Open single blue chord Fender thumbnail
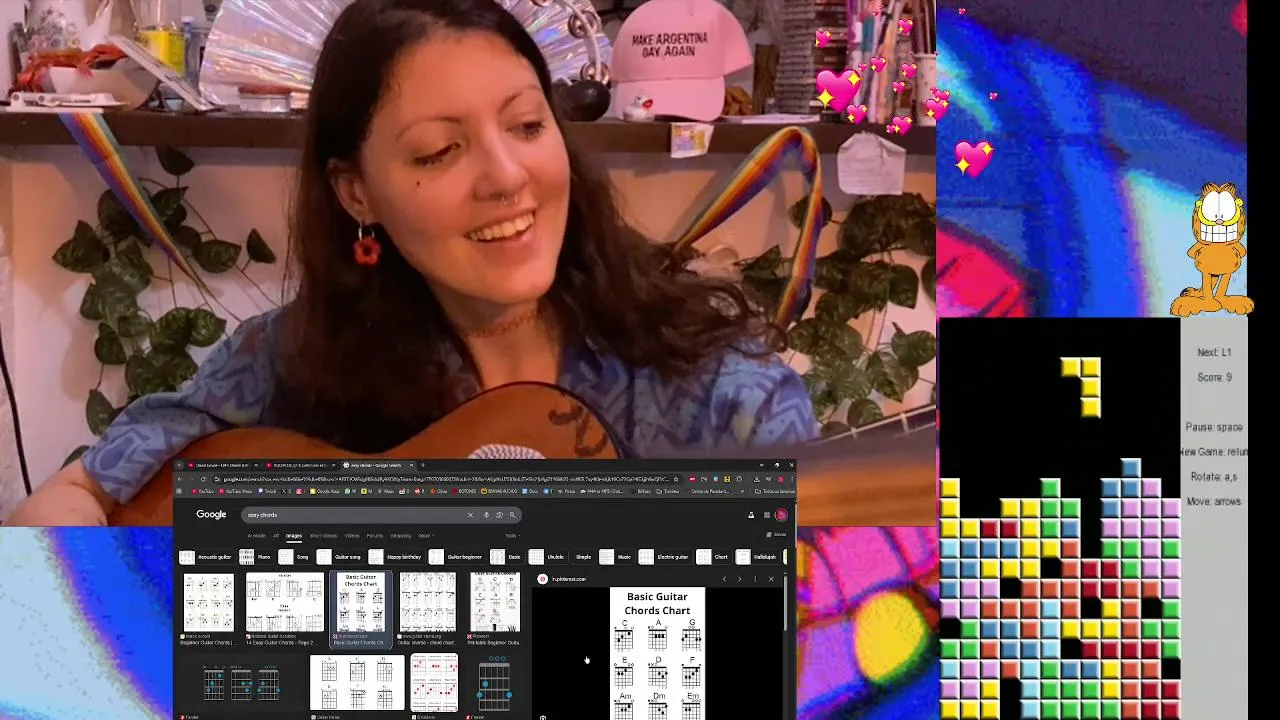This screenshot has height=720, width=1280. click(494, 684)
